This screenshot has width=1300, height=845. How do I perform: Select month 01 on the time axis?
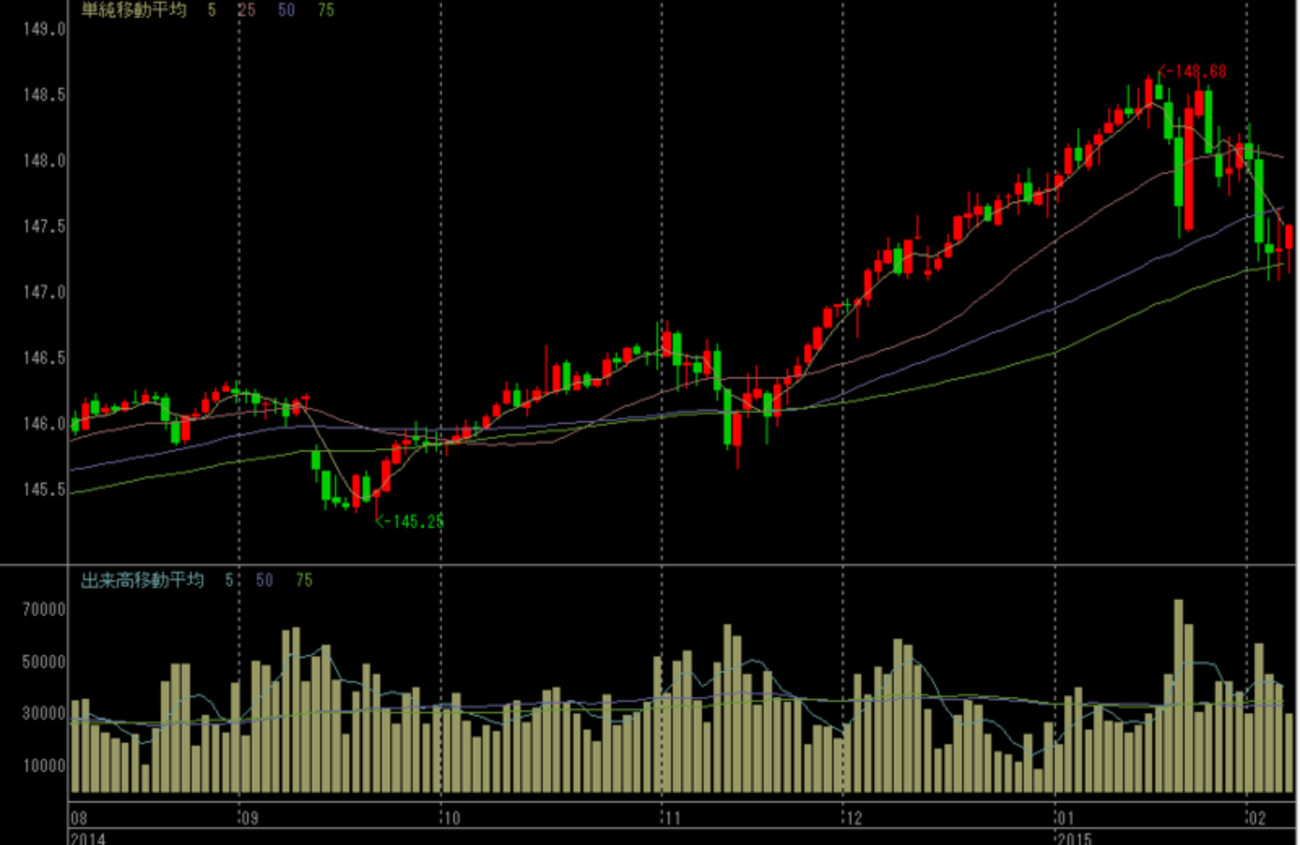coord(1066,818)
